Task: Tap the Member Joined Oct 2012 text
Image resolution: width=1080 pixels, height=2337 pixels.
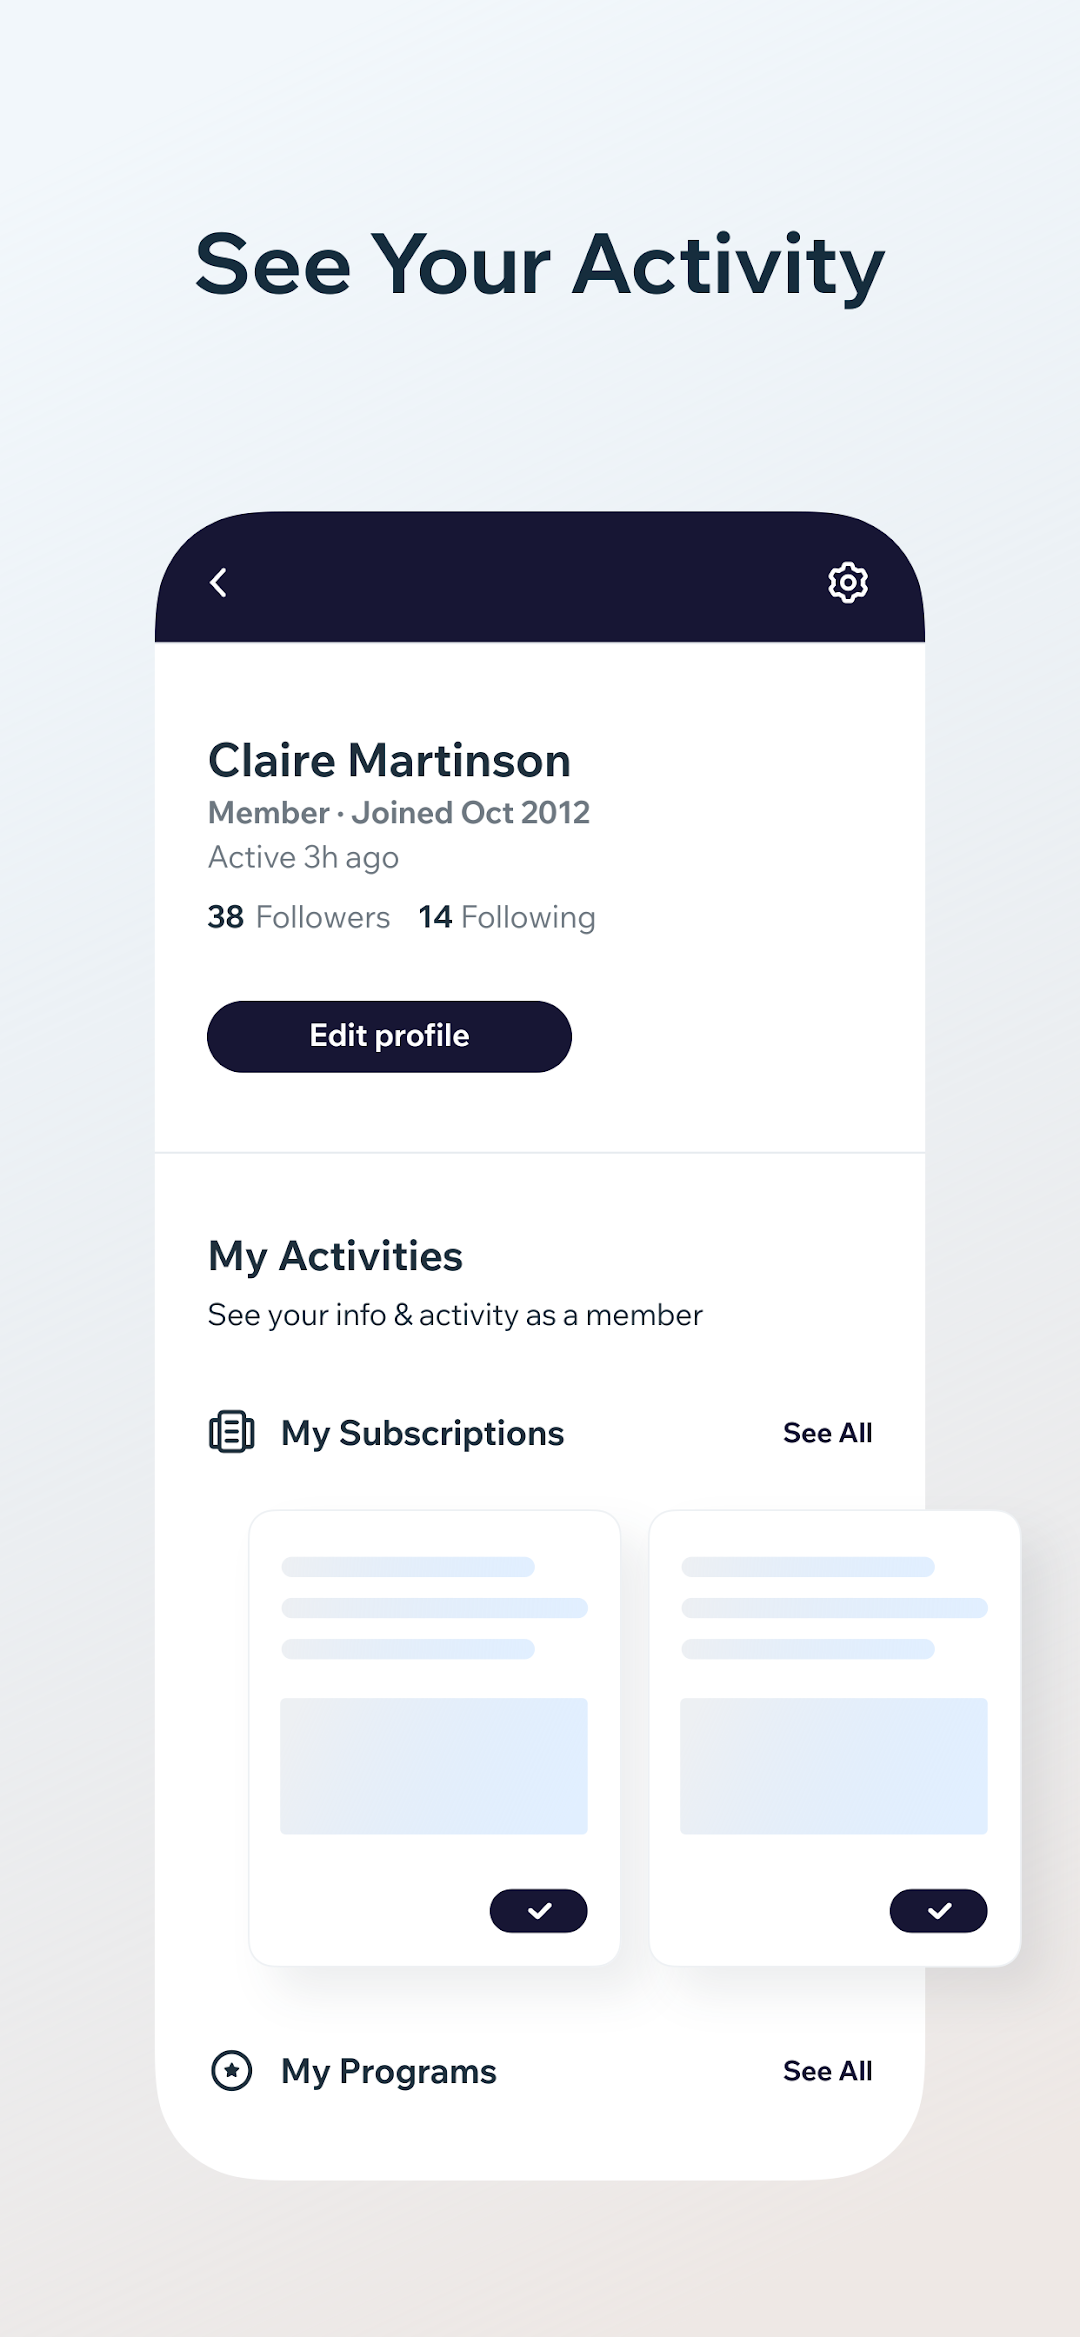Action: [398, 813]
